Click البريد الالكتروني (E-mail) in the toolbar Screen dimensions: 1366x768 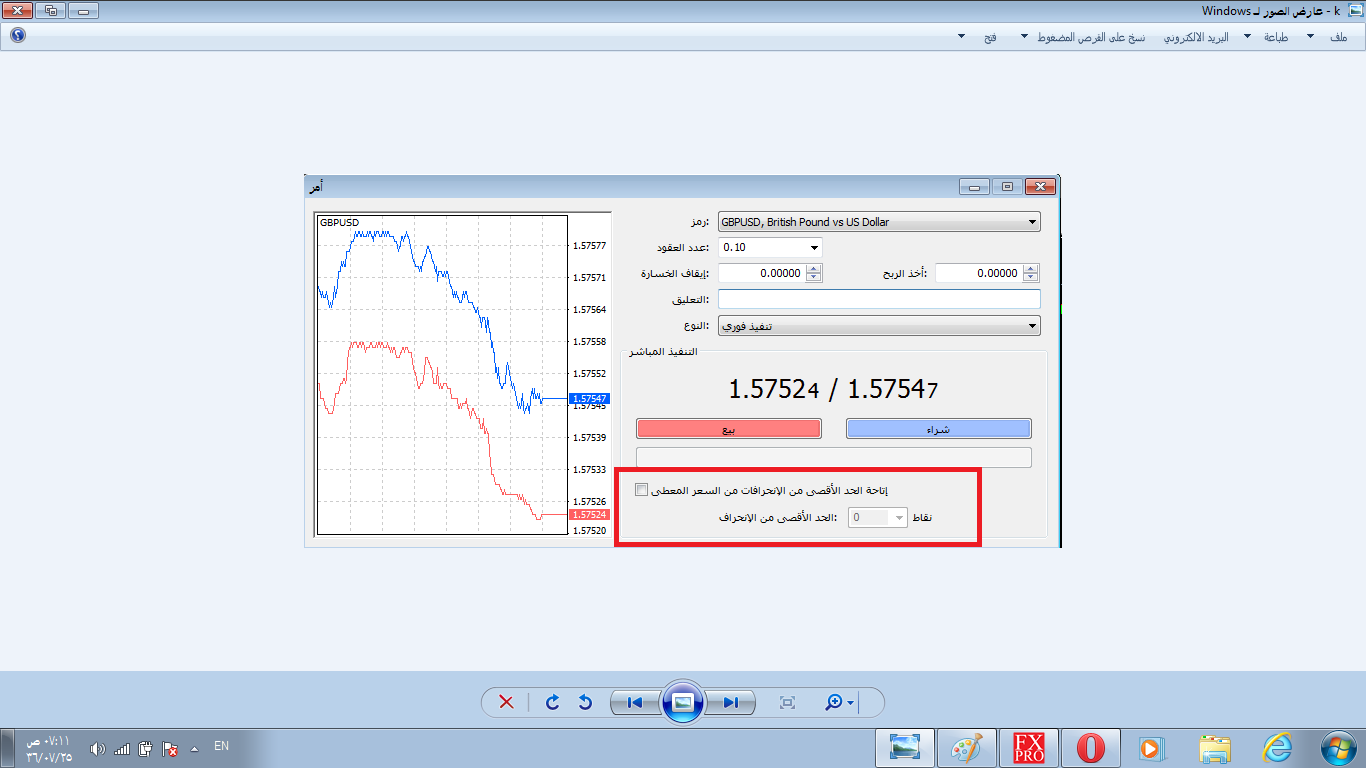point(1195,36)
